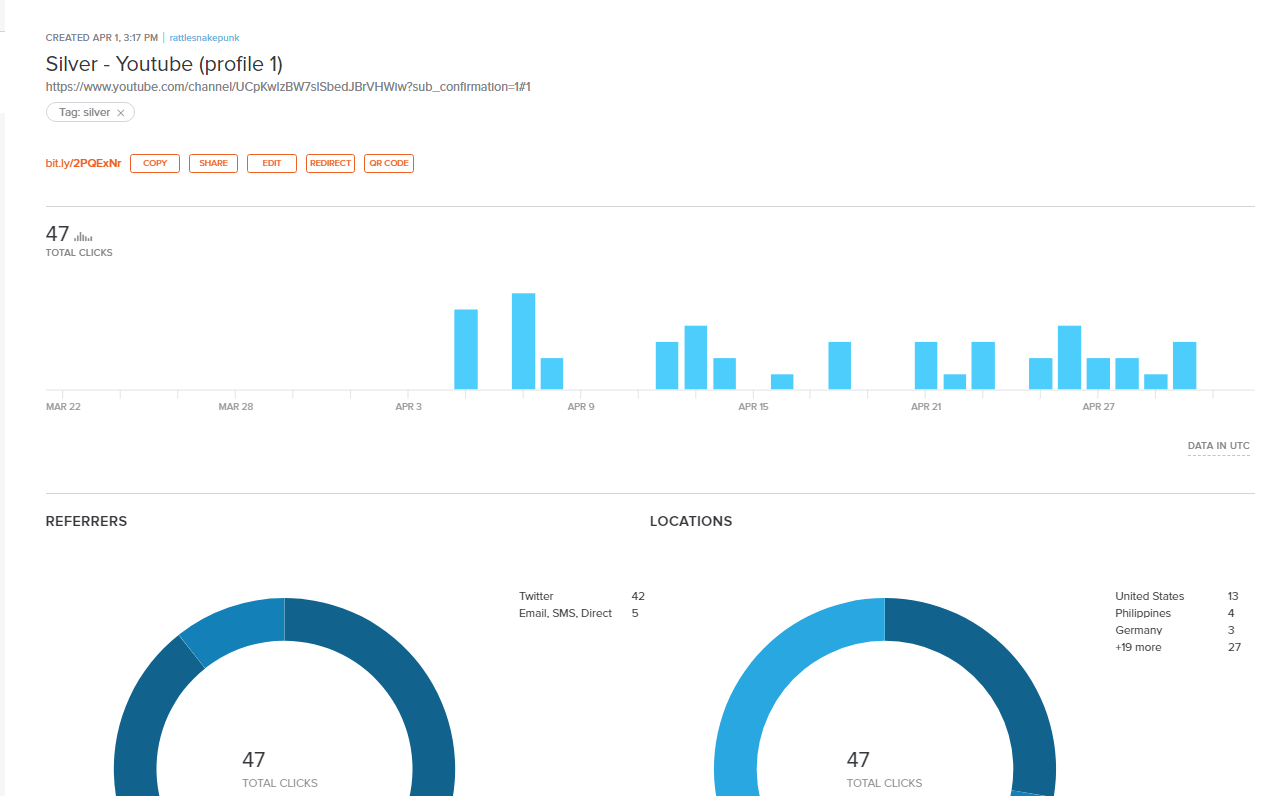
Task: Click the 'Silver - Youtube (profile 1)' title
Action: 164,64
